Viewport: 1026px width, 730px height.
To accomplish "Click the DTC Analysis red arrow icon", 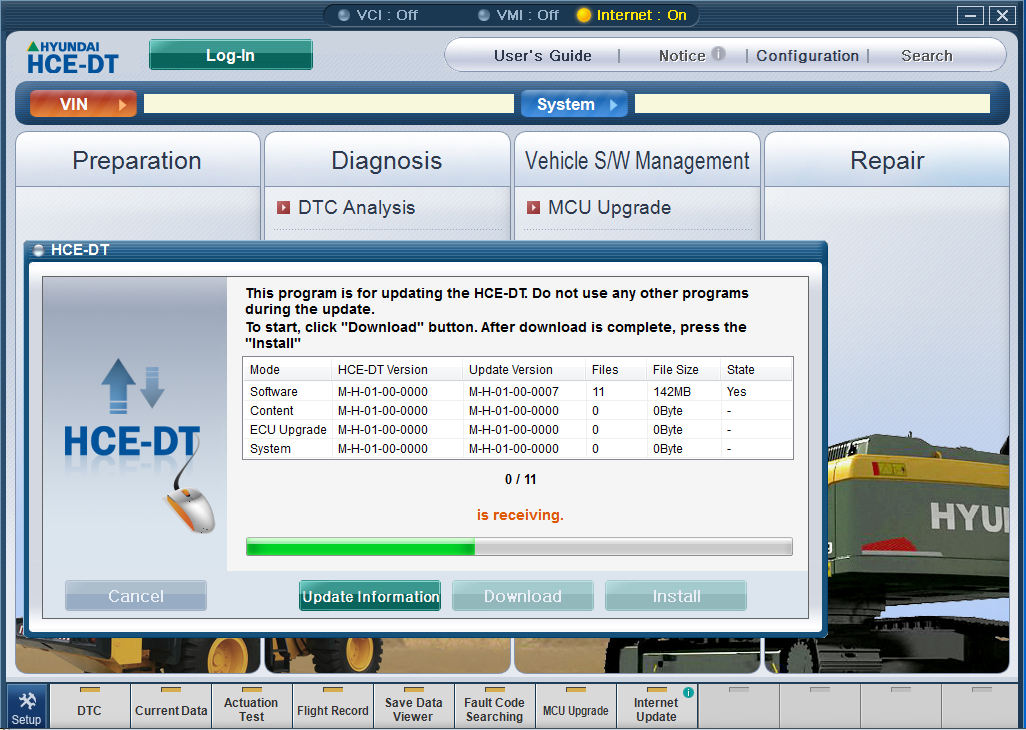I will point(283,207).
